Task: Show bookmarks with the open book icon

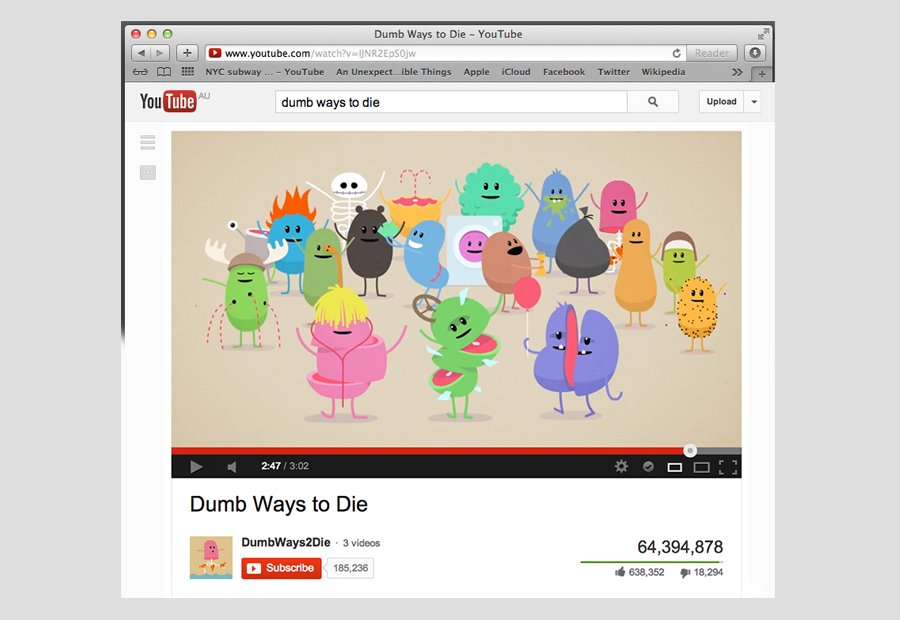Action: coord(164,72)
